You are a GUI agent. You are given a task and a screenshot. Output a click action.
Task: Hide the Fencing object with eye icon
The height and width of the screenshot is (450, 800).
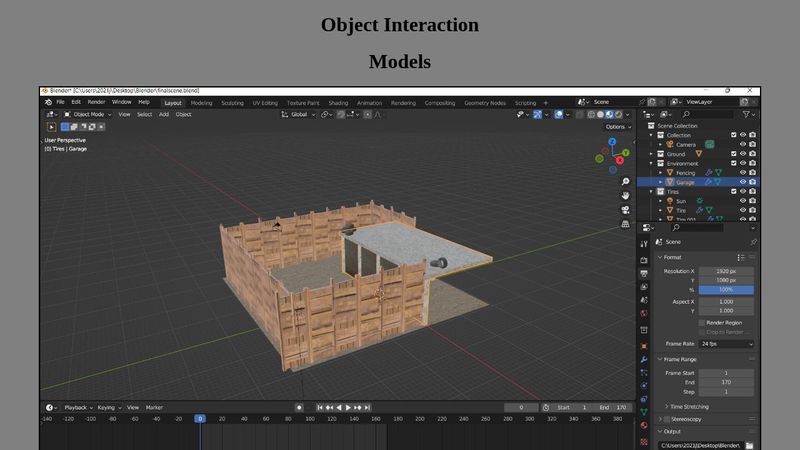pyautogui.click(x=743, y=172)
